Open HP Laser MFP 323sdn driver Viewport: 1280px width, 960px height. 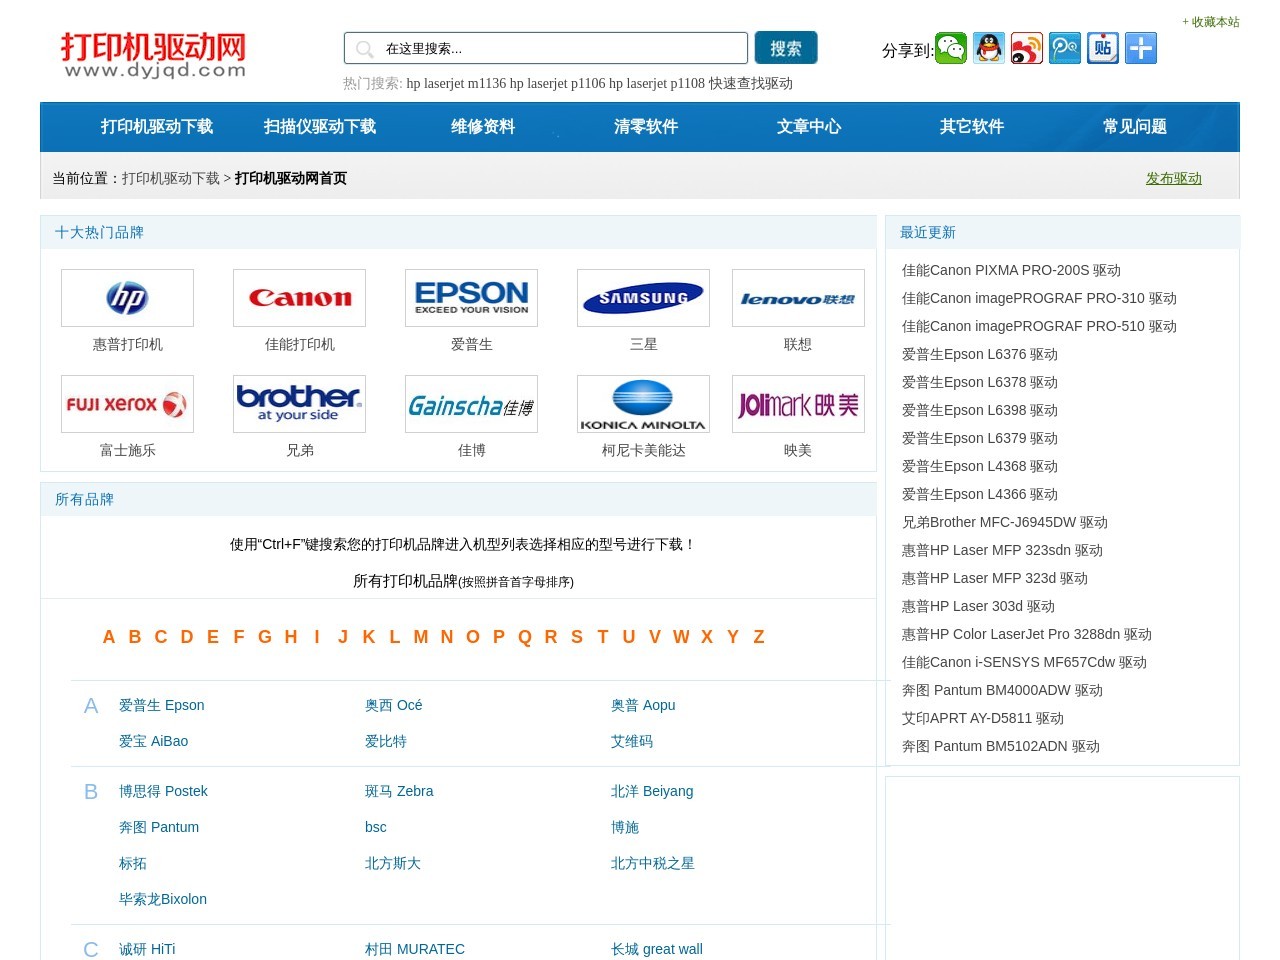1002,550
